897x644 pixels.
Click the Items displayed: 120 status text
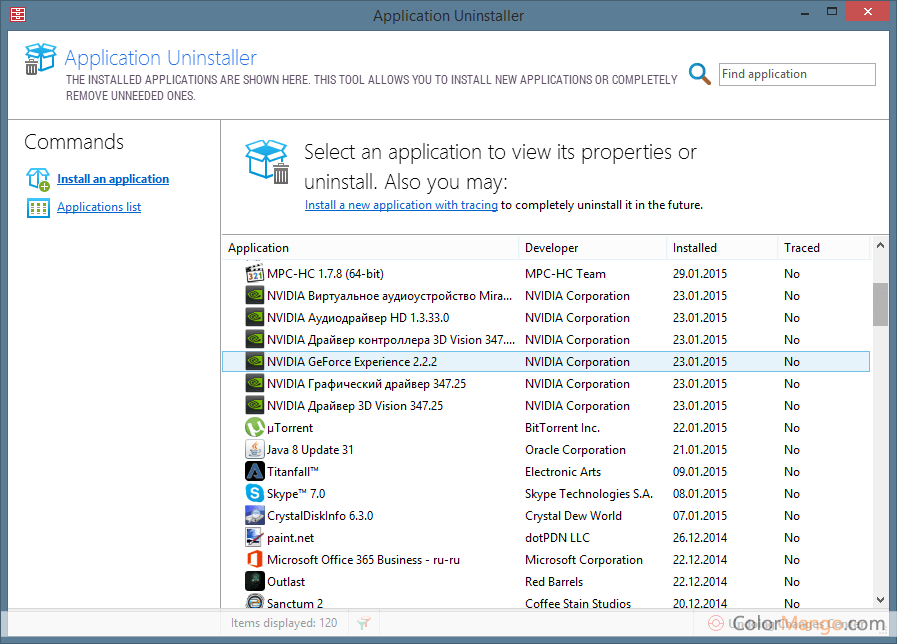click(284, 623)
